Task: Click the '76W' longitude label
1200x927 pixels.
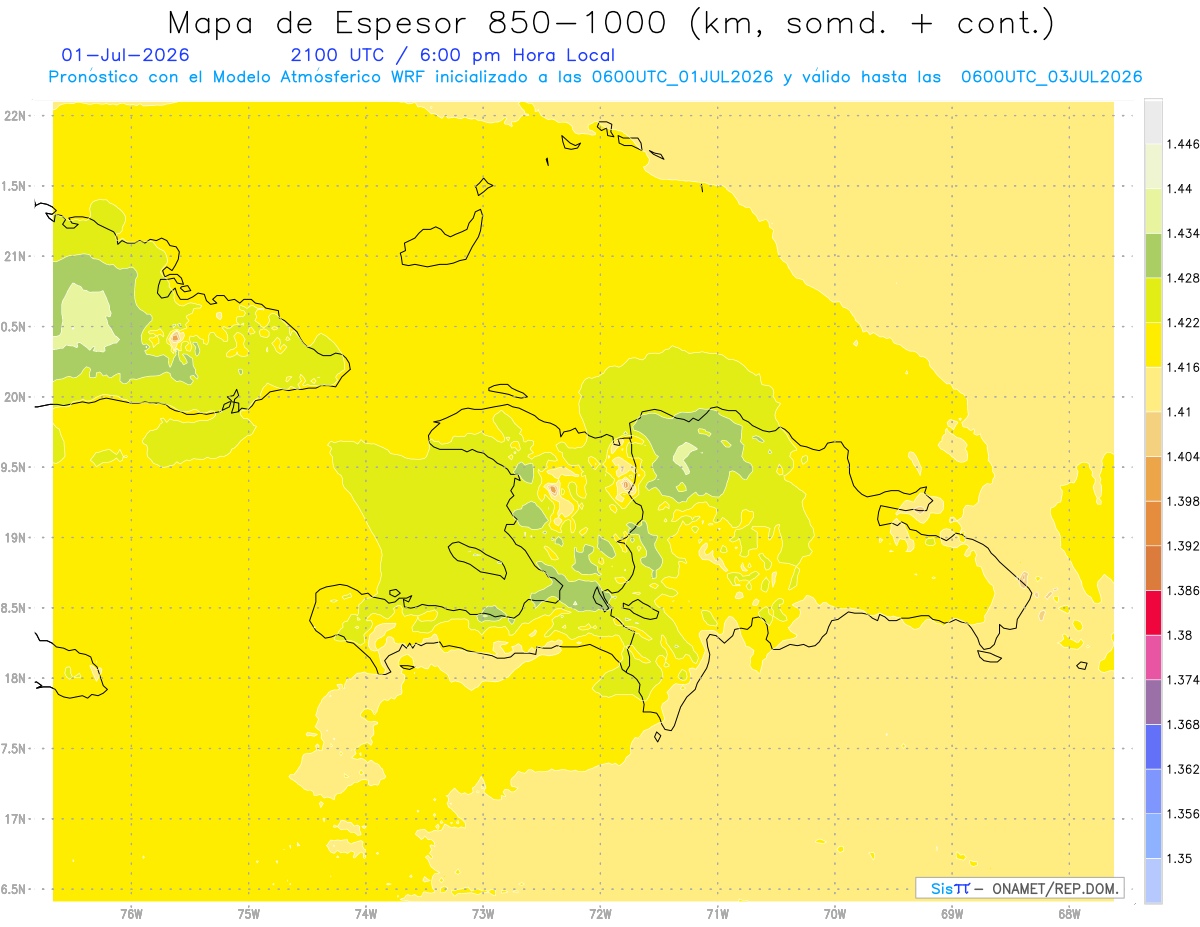Action: pyautogui.click(x=131, y=913)
